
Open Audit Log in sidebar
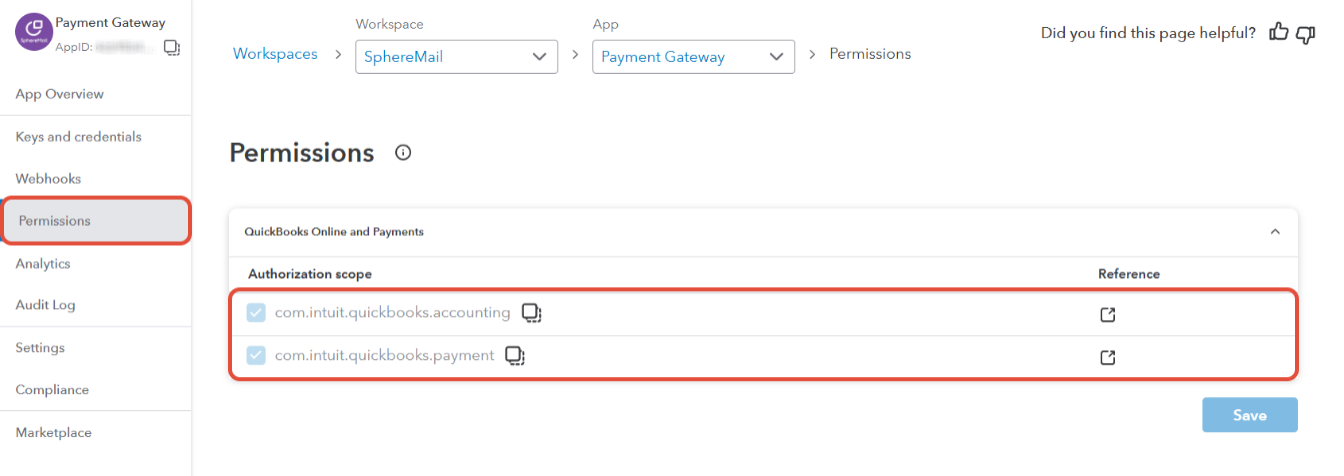click(45, 305)
